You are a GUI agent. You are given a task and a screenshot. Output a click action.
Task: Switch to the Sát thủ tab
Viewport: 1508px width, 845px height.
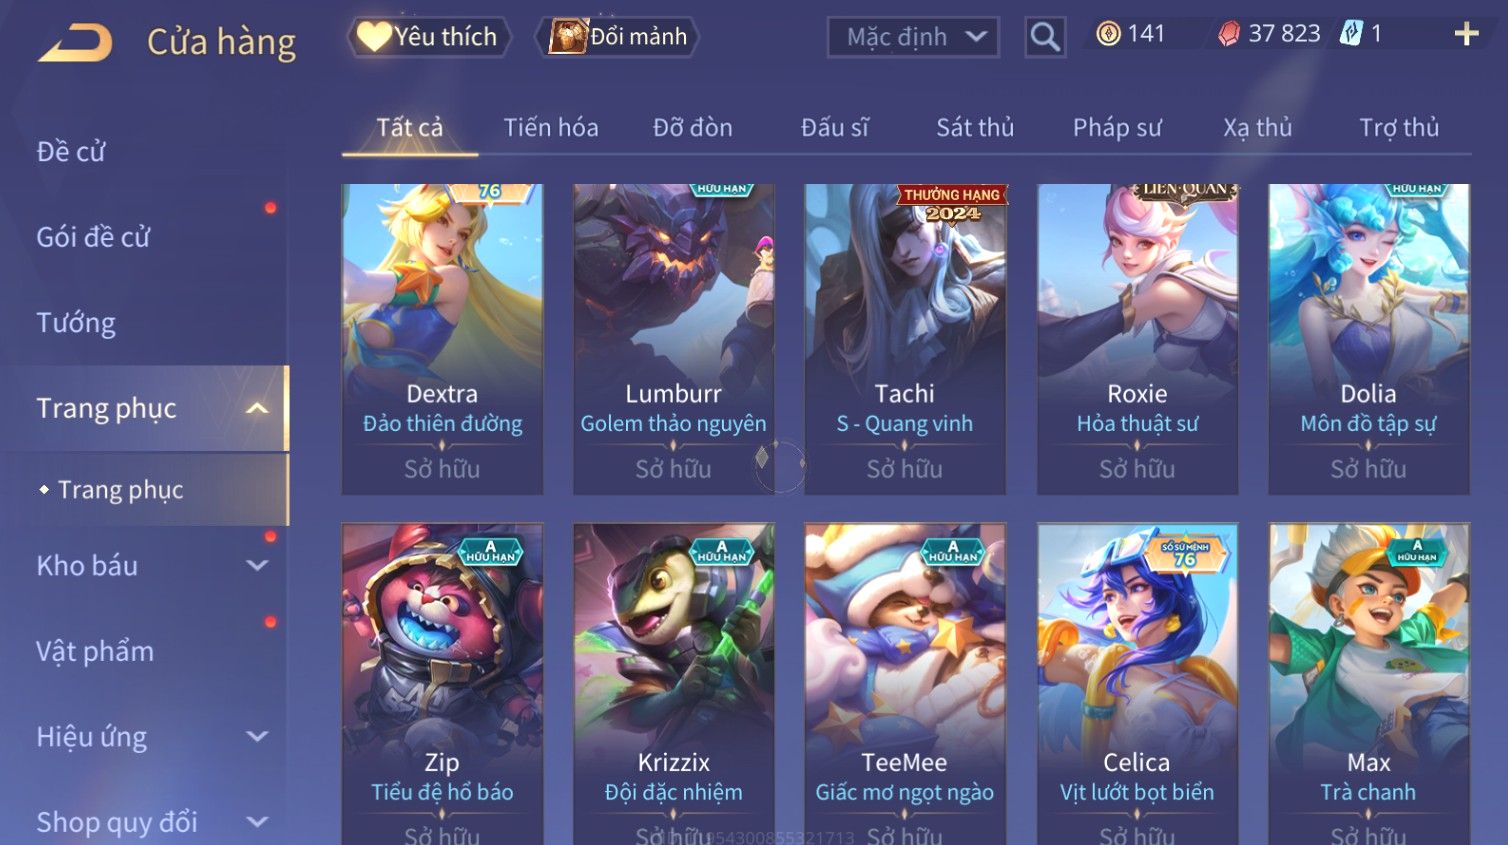(975, 128)
